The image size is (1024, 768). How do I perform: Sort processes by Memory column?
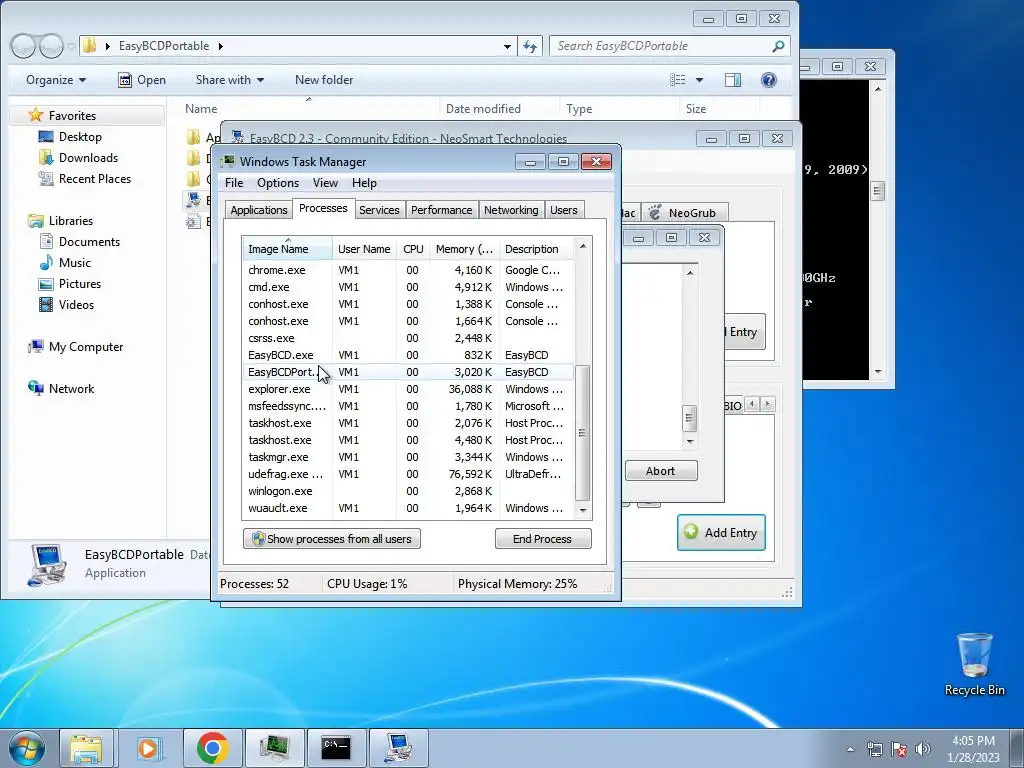tap(464, 249)
